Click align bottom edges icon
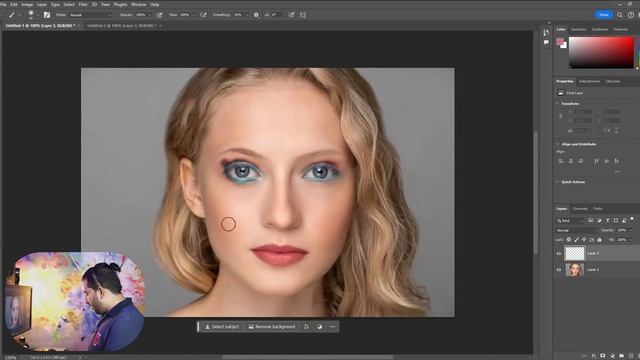640x360 pixels. [x=616, y=161]
